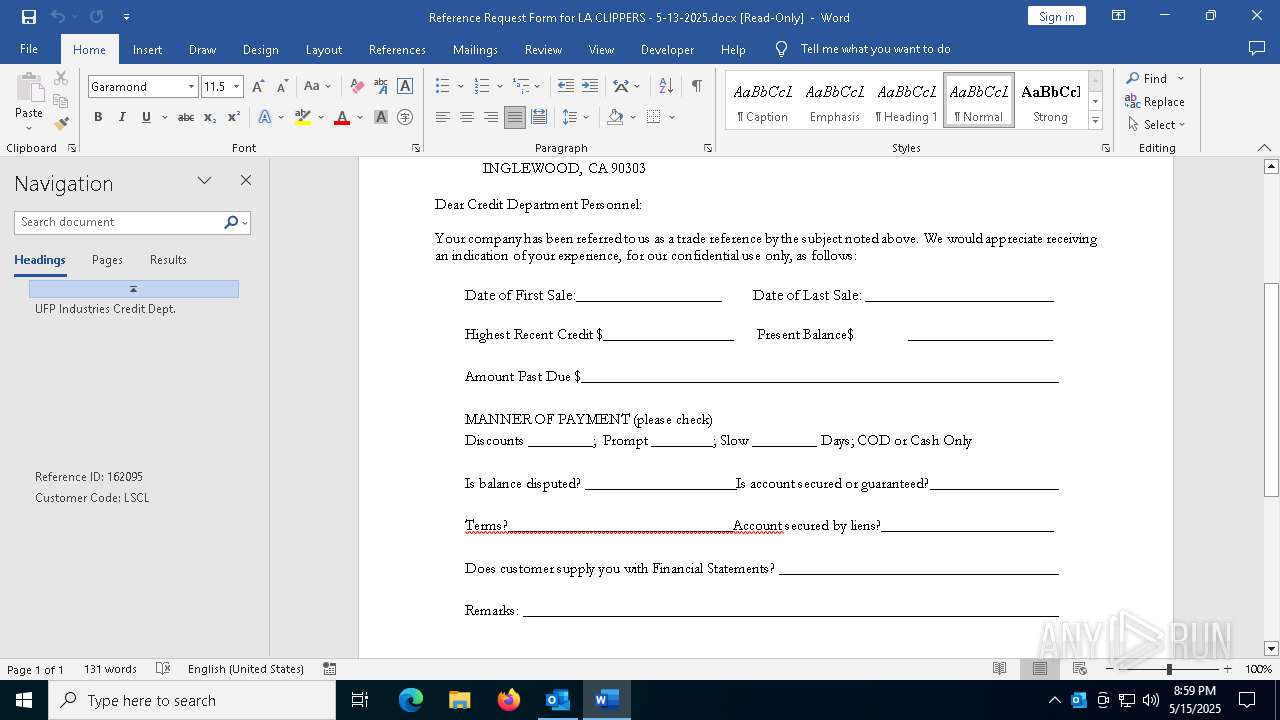1280x720 pixels.
Task: Click the Sign in button
Action: tap(1056, 16)
